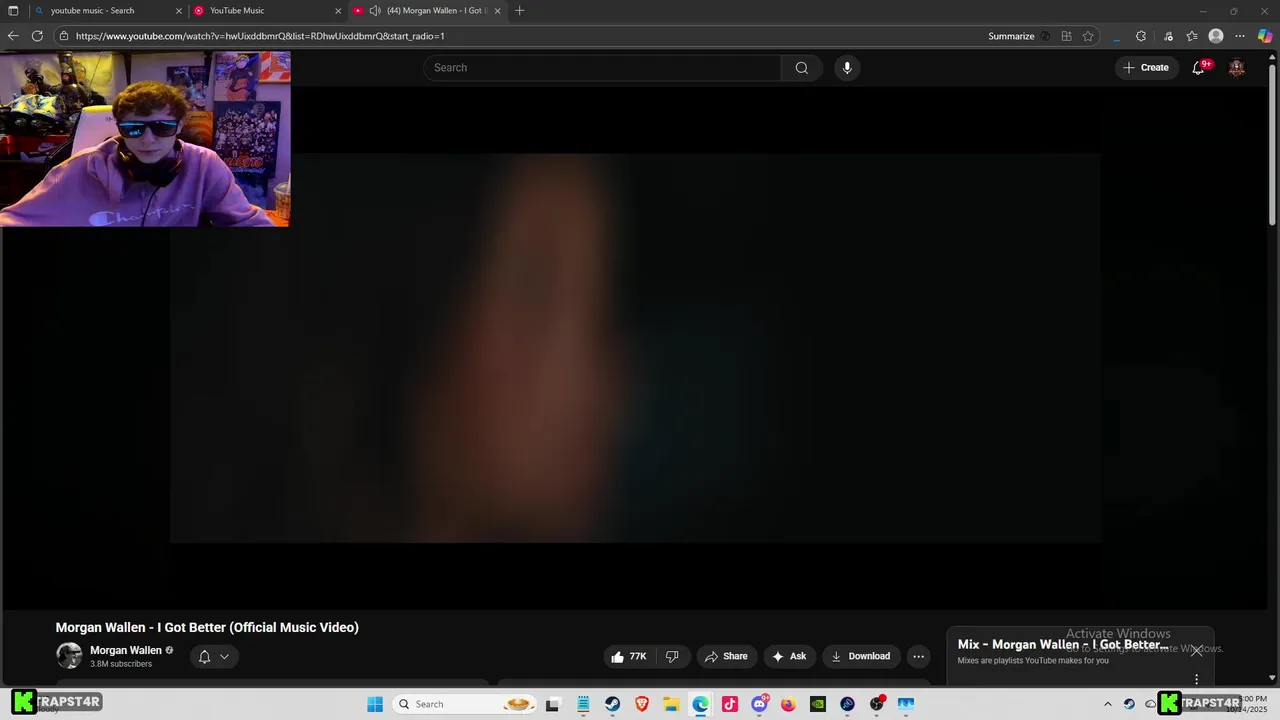
Task: Go back using the browser back arrow
Action: pos(12,36)
